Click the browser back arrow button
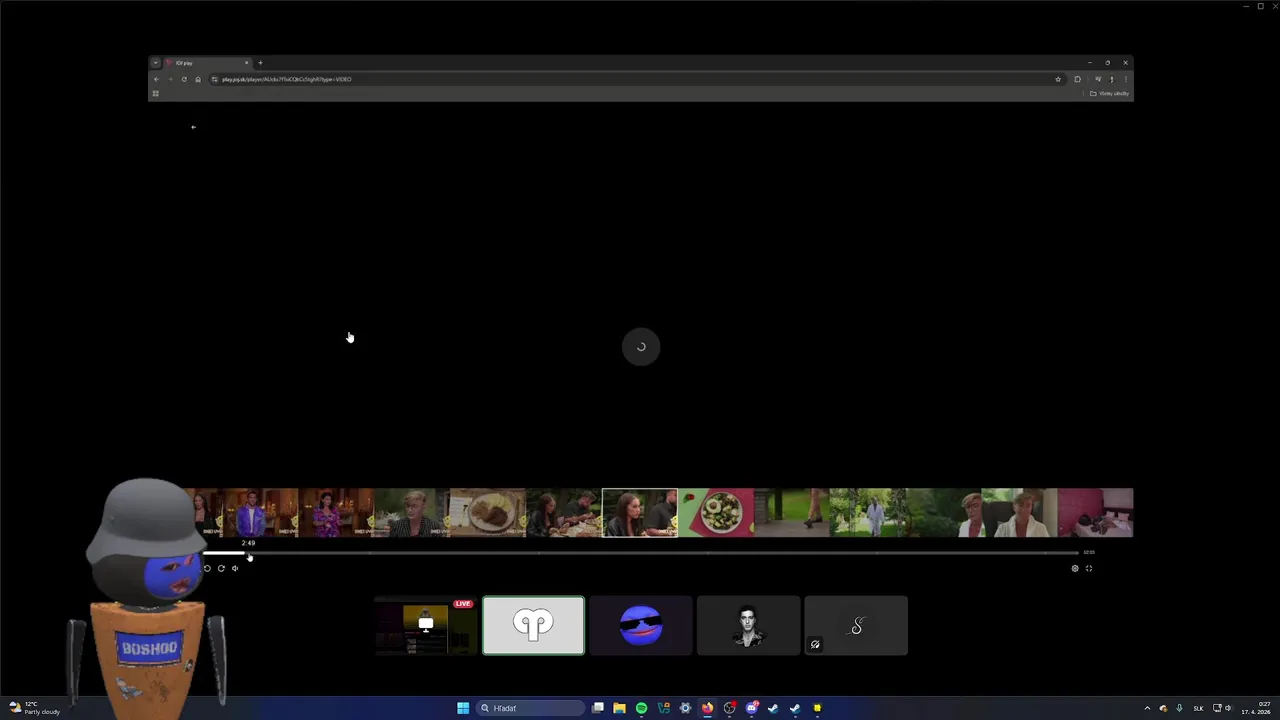This screenshot has height=720, width=1280. tap(156, 79)
